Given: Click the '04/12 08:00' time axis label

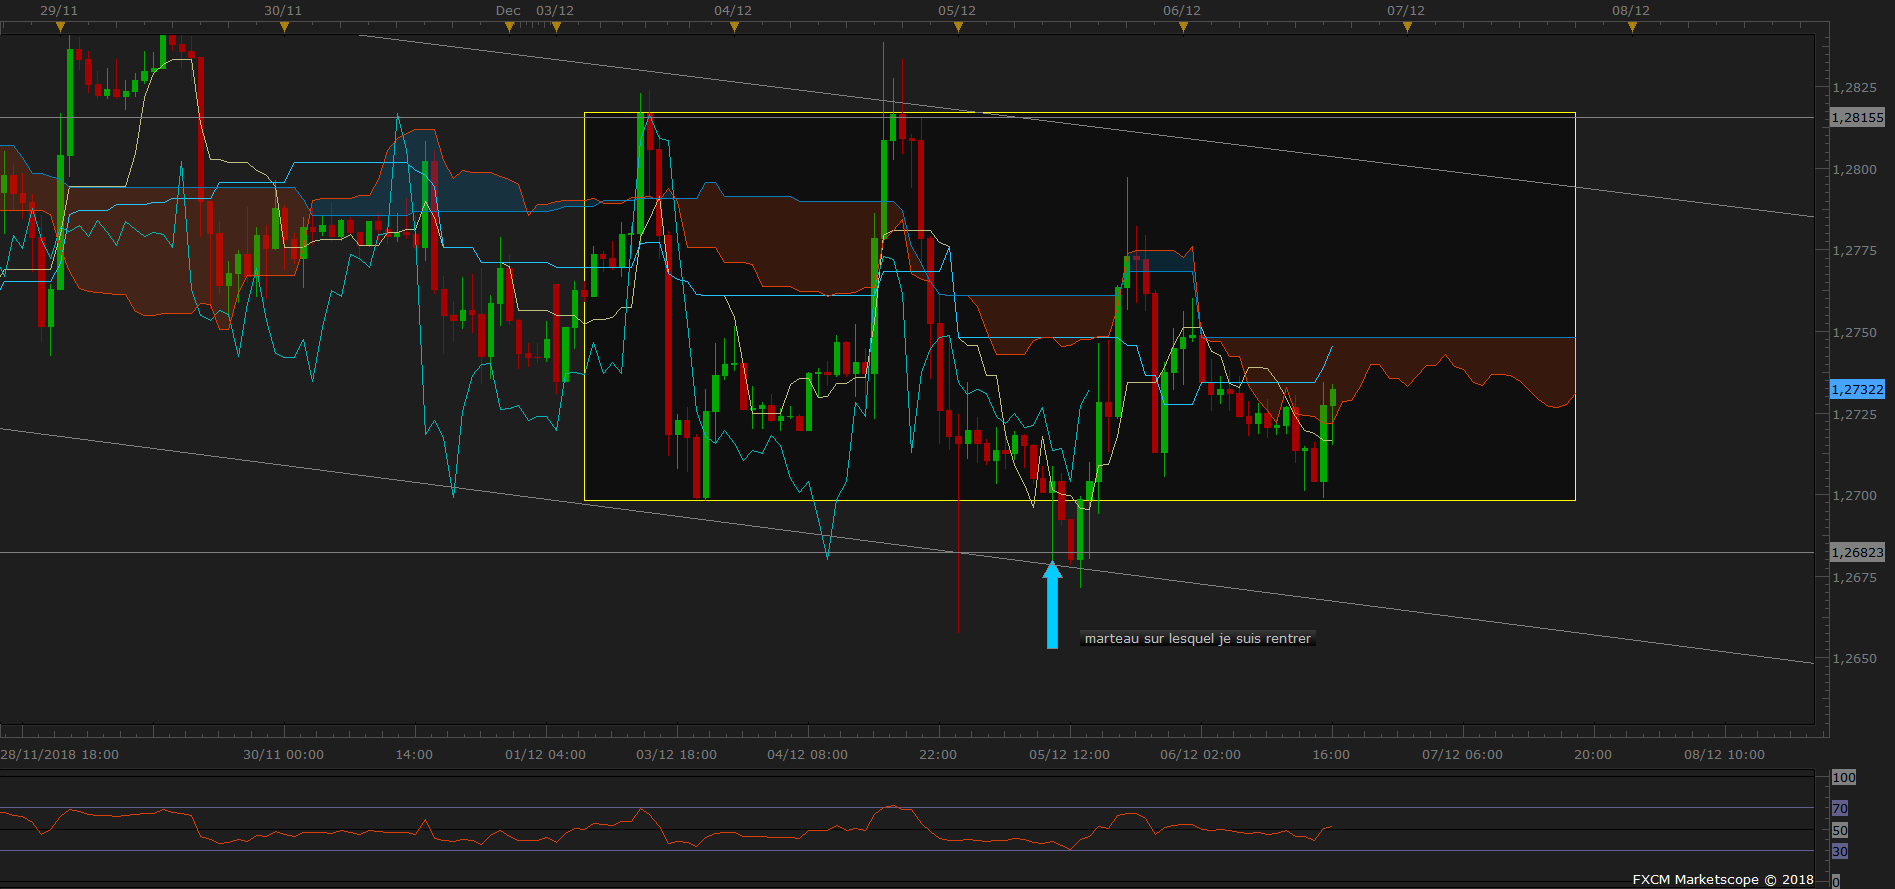Looking at the screenshot, I should (808, 755).
